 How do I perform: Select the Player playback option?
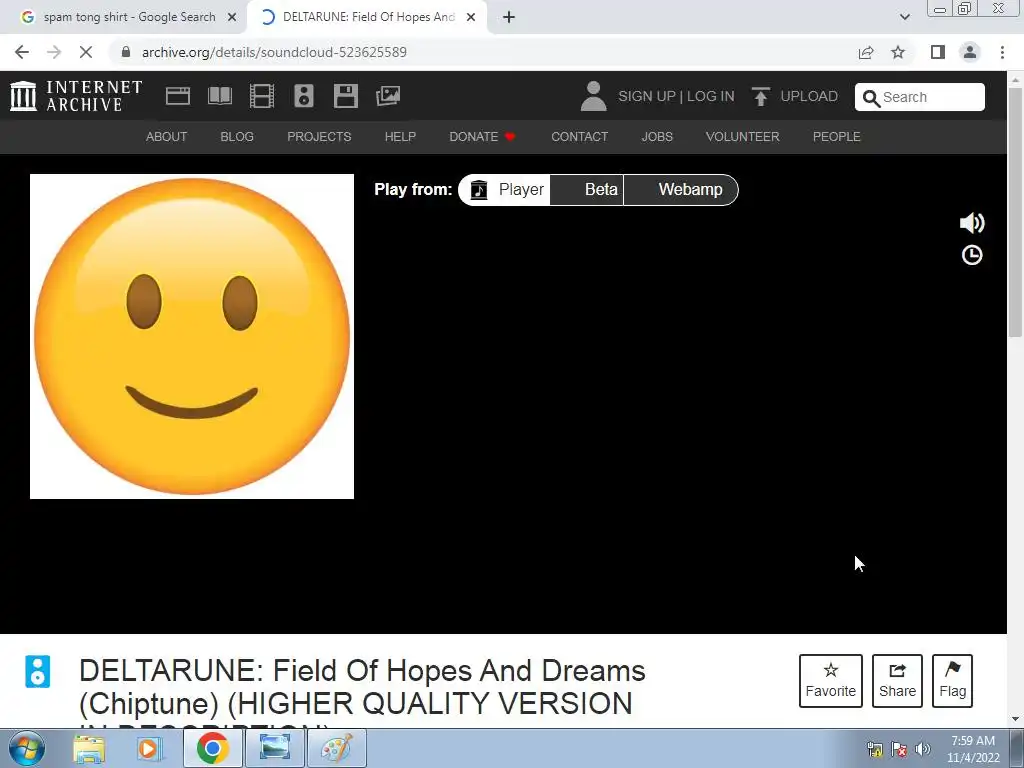point(505,189)
